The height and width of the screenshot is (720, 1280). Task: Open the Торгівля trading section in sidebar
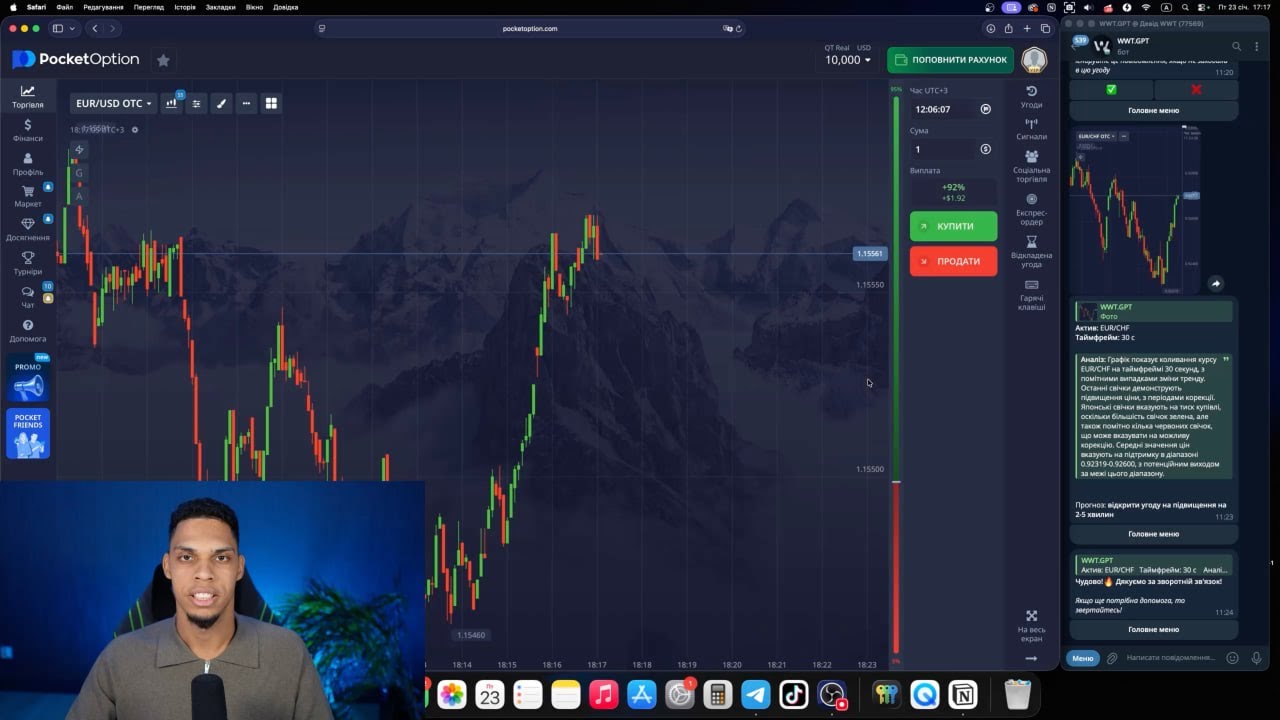coord(28,96)
